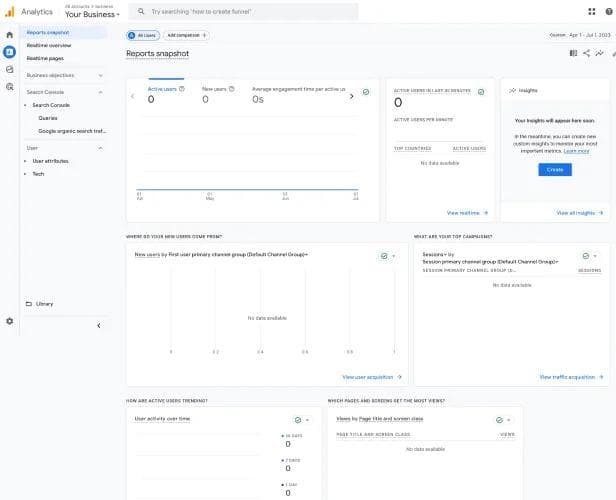Viewport: 616px width, 500px height.
Task: Click the Share this report icon
Action: [x=586, y=53]
